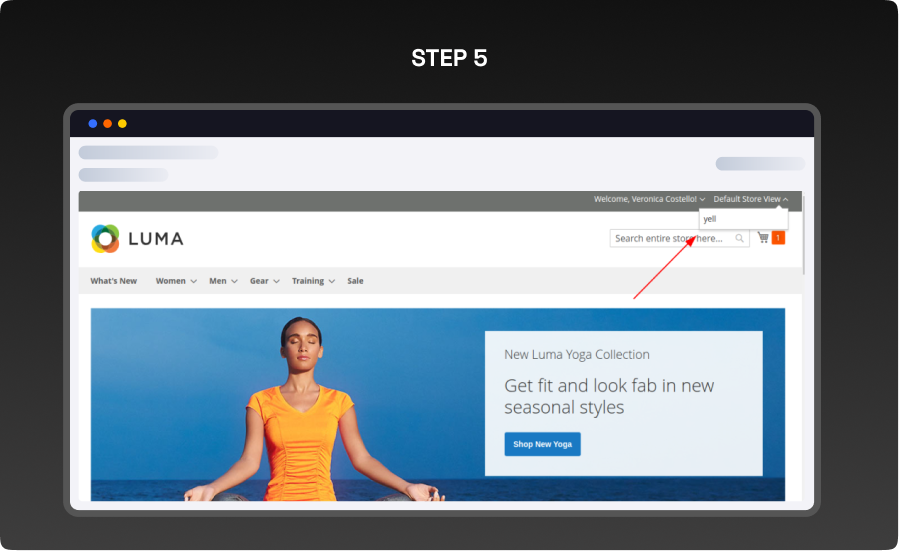This screenshot has height=551, width=899.
Task: Focus the Search entire store field
Action: 672,239
